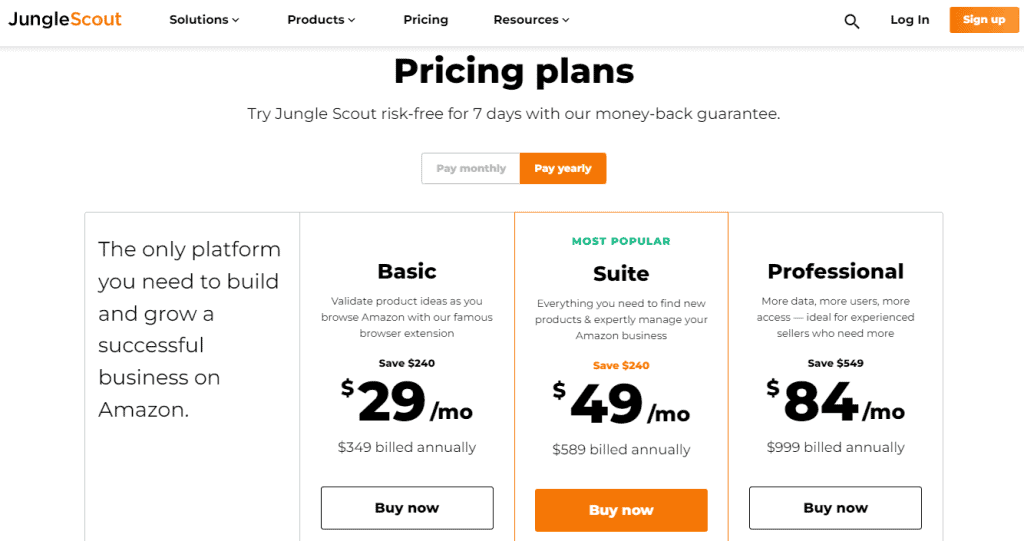
Task: Select the Pay yearly billing option
Action: [563, 168]
